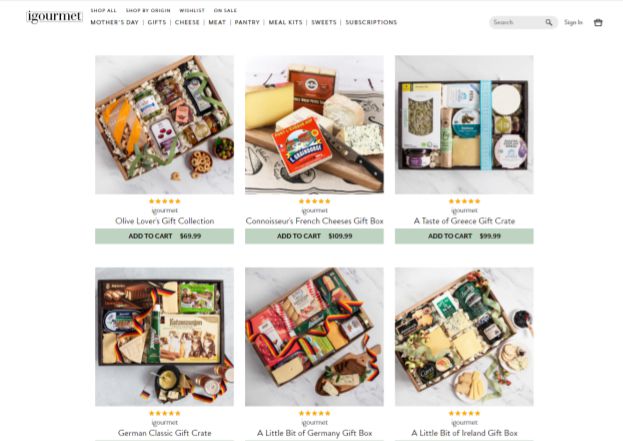Open the Connoisseur's French Cheeses product image
623x441 pixels.
314,125
